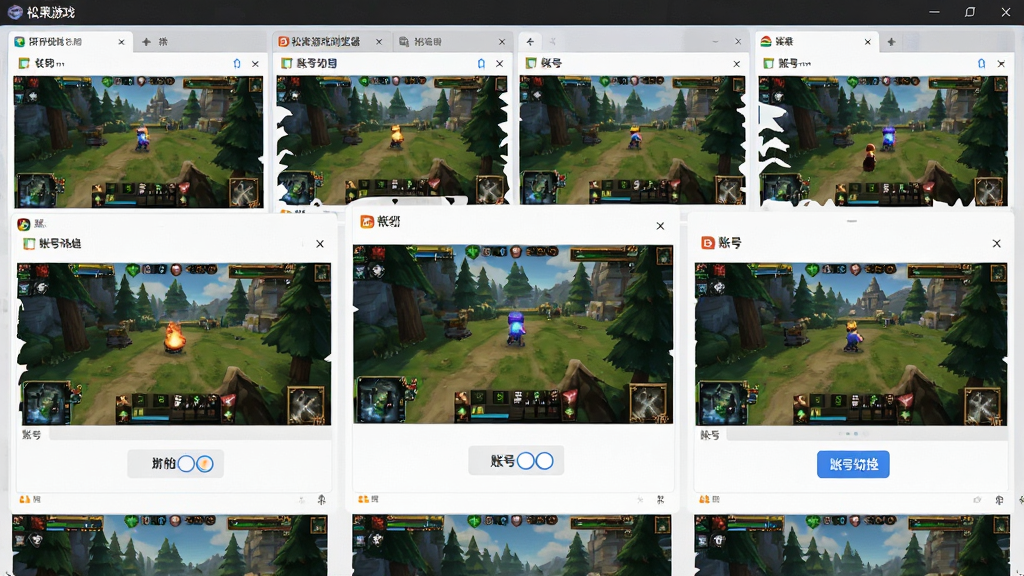Switch to the first browser tab with the green icon

tap(71, 42)
